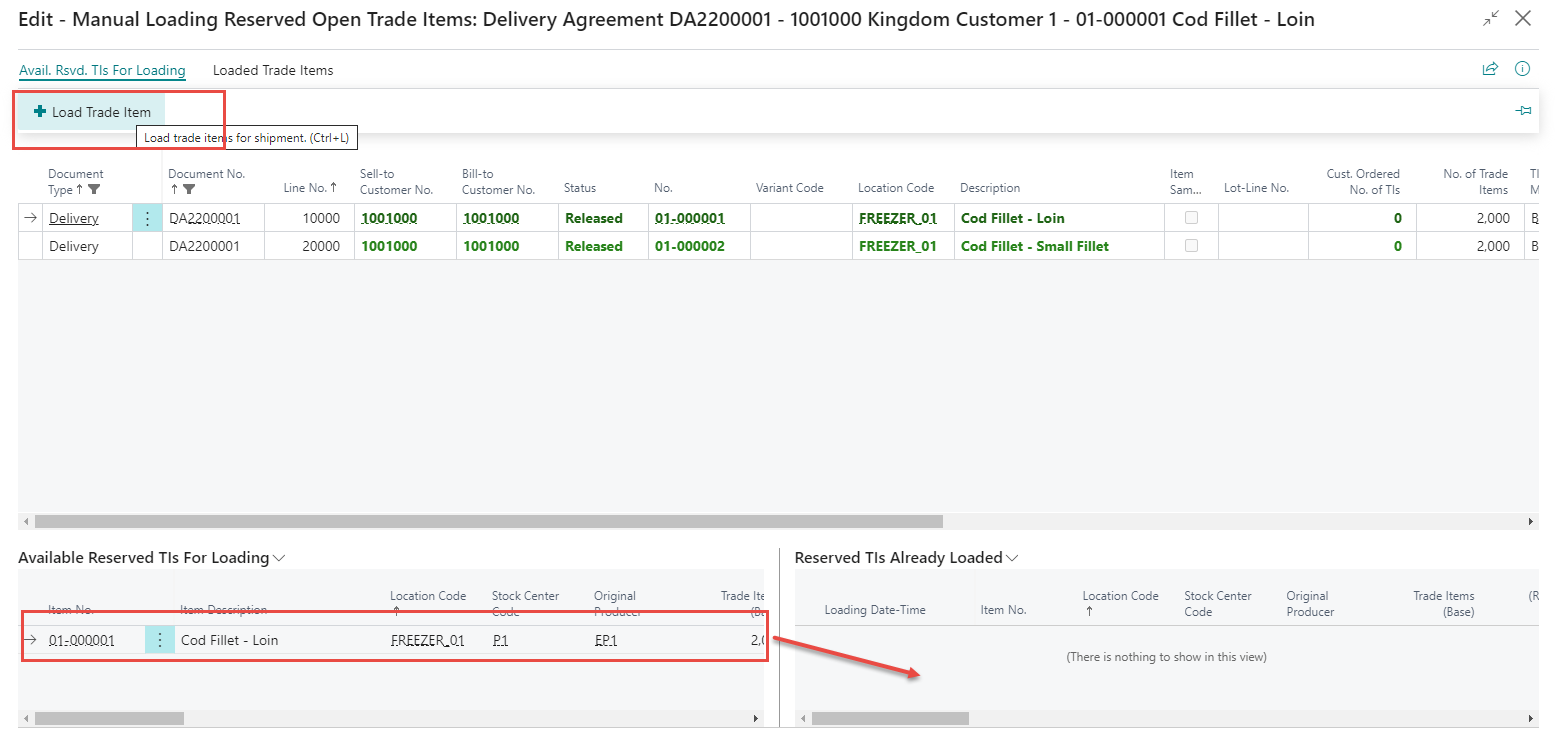Click the share icon at top right
The width and height of the screenshot is (1555, 736).
(1489, 69)
